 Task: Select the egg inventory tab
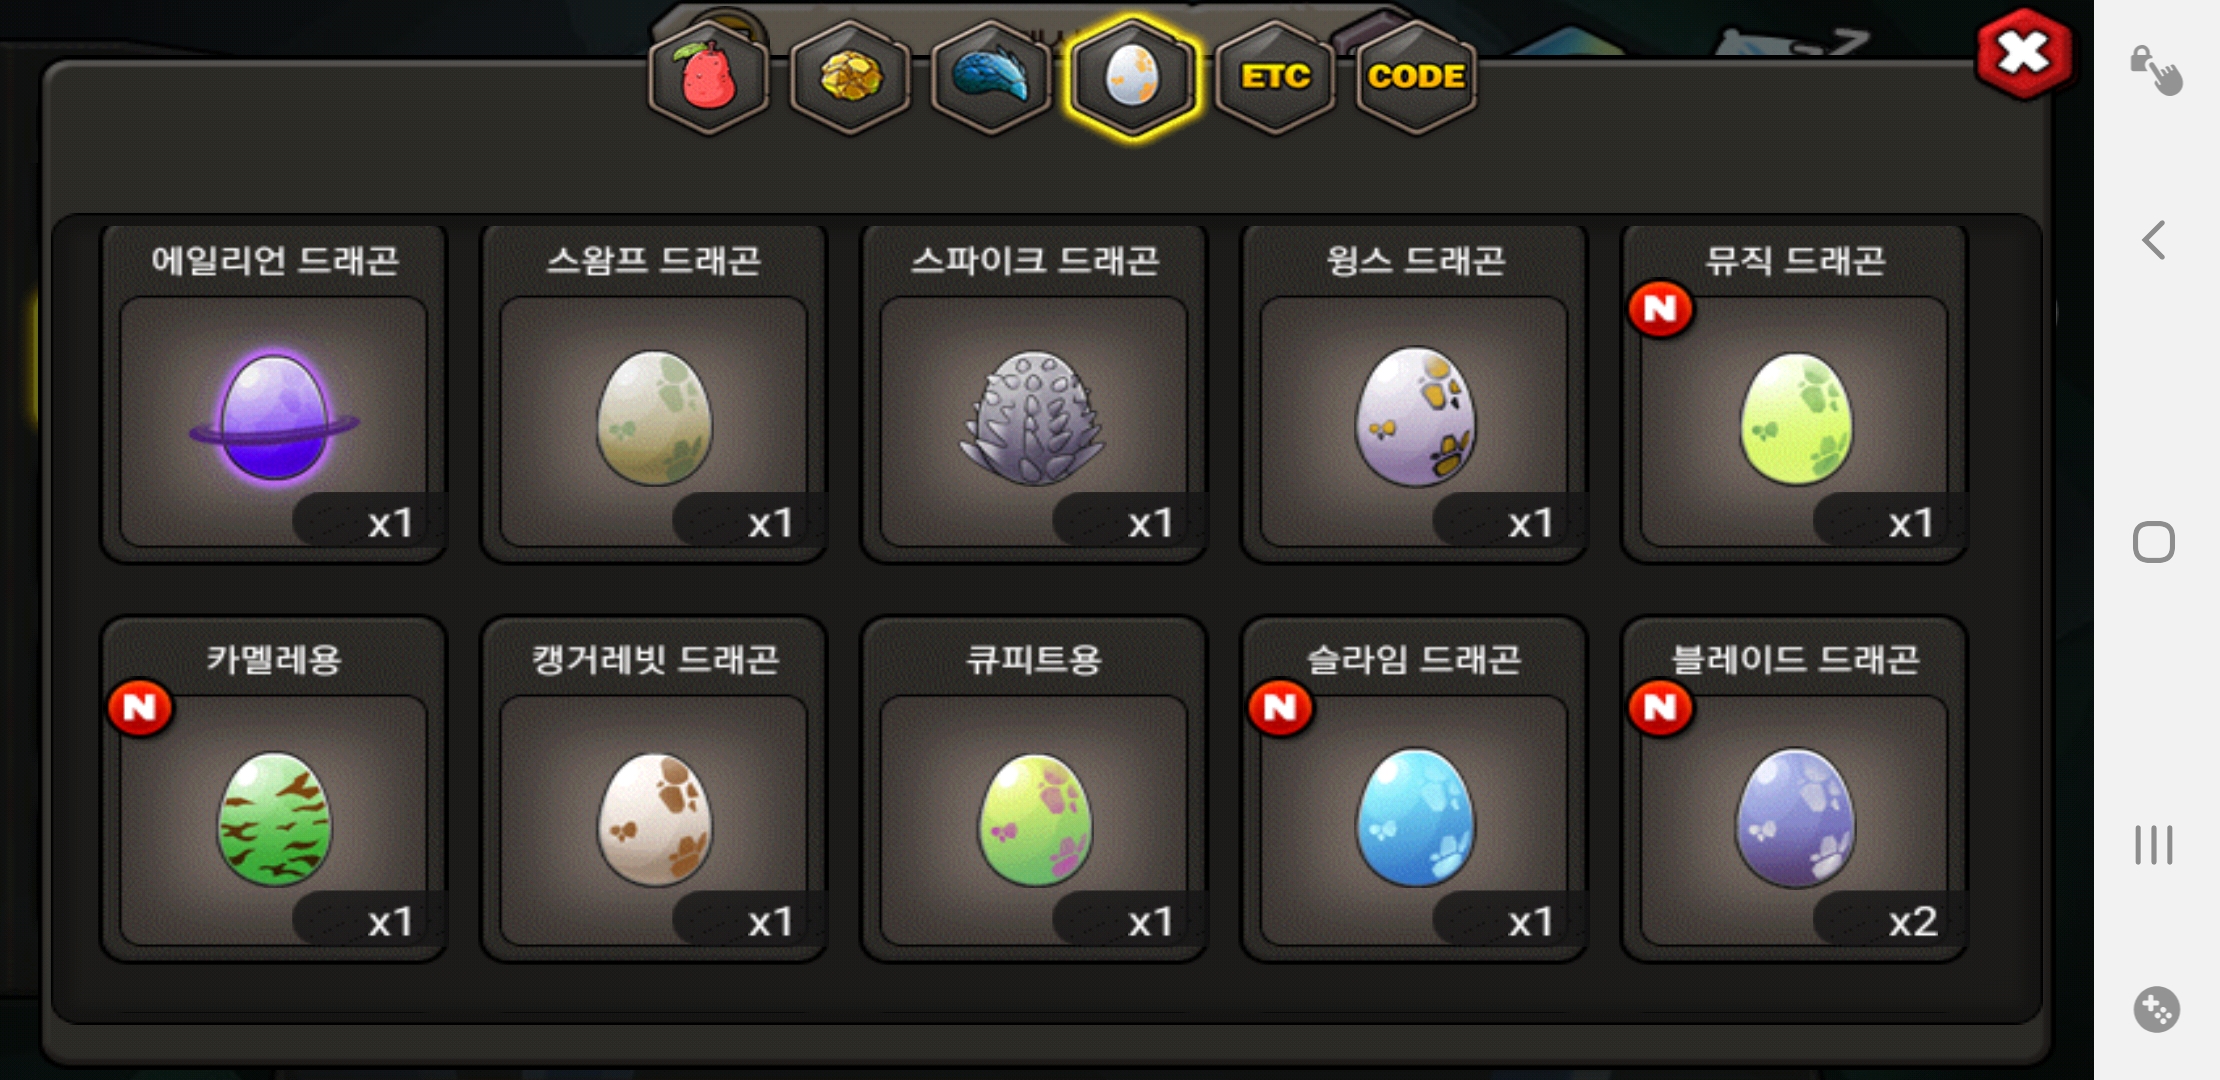pyautogui.click(x=1132, y=78)
